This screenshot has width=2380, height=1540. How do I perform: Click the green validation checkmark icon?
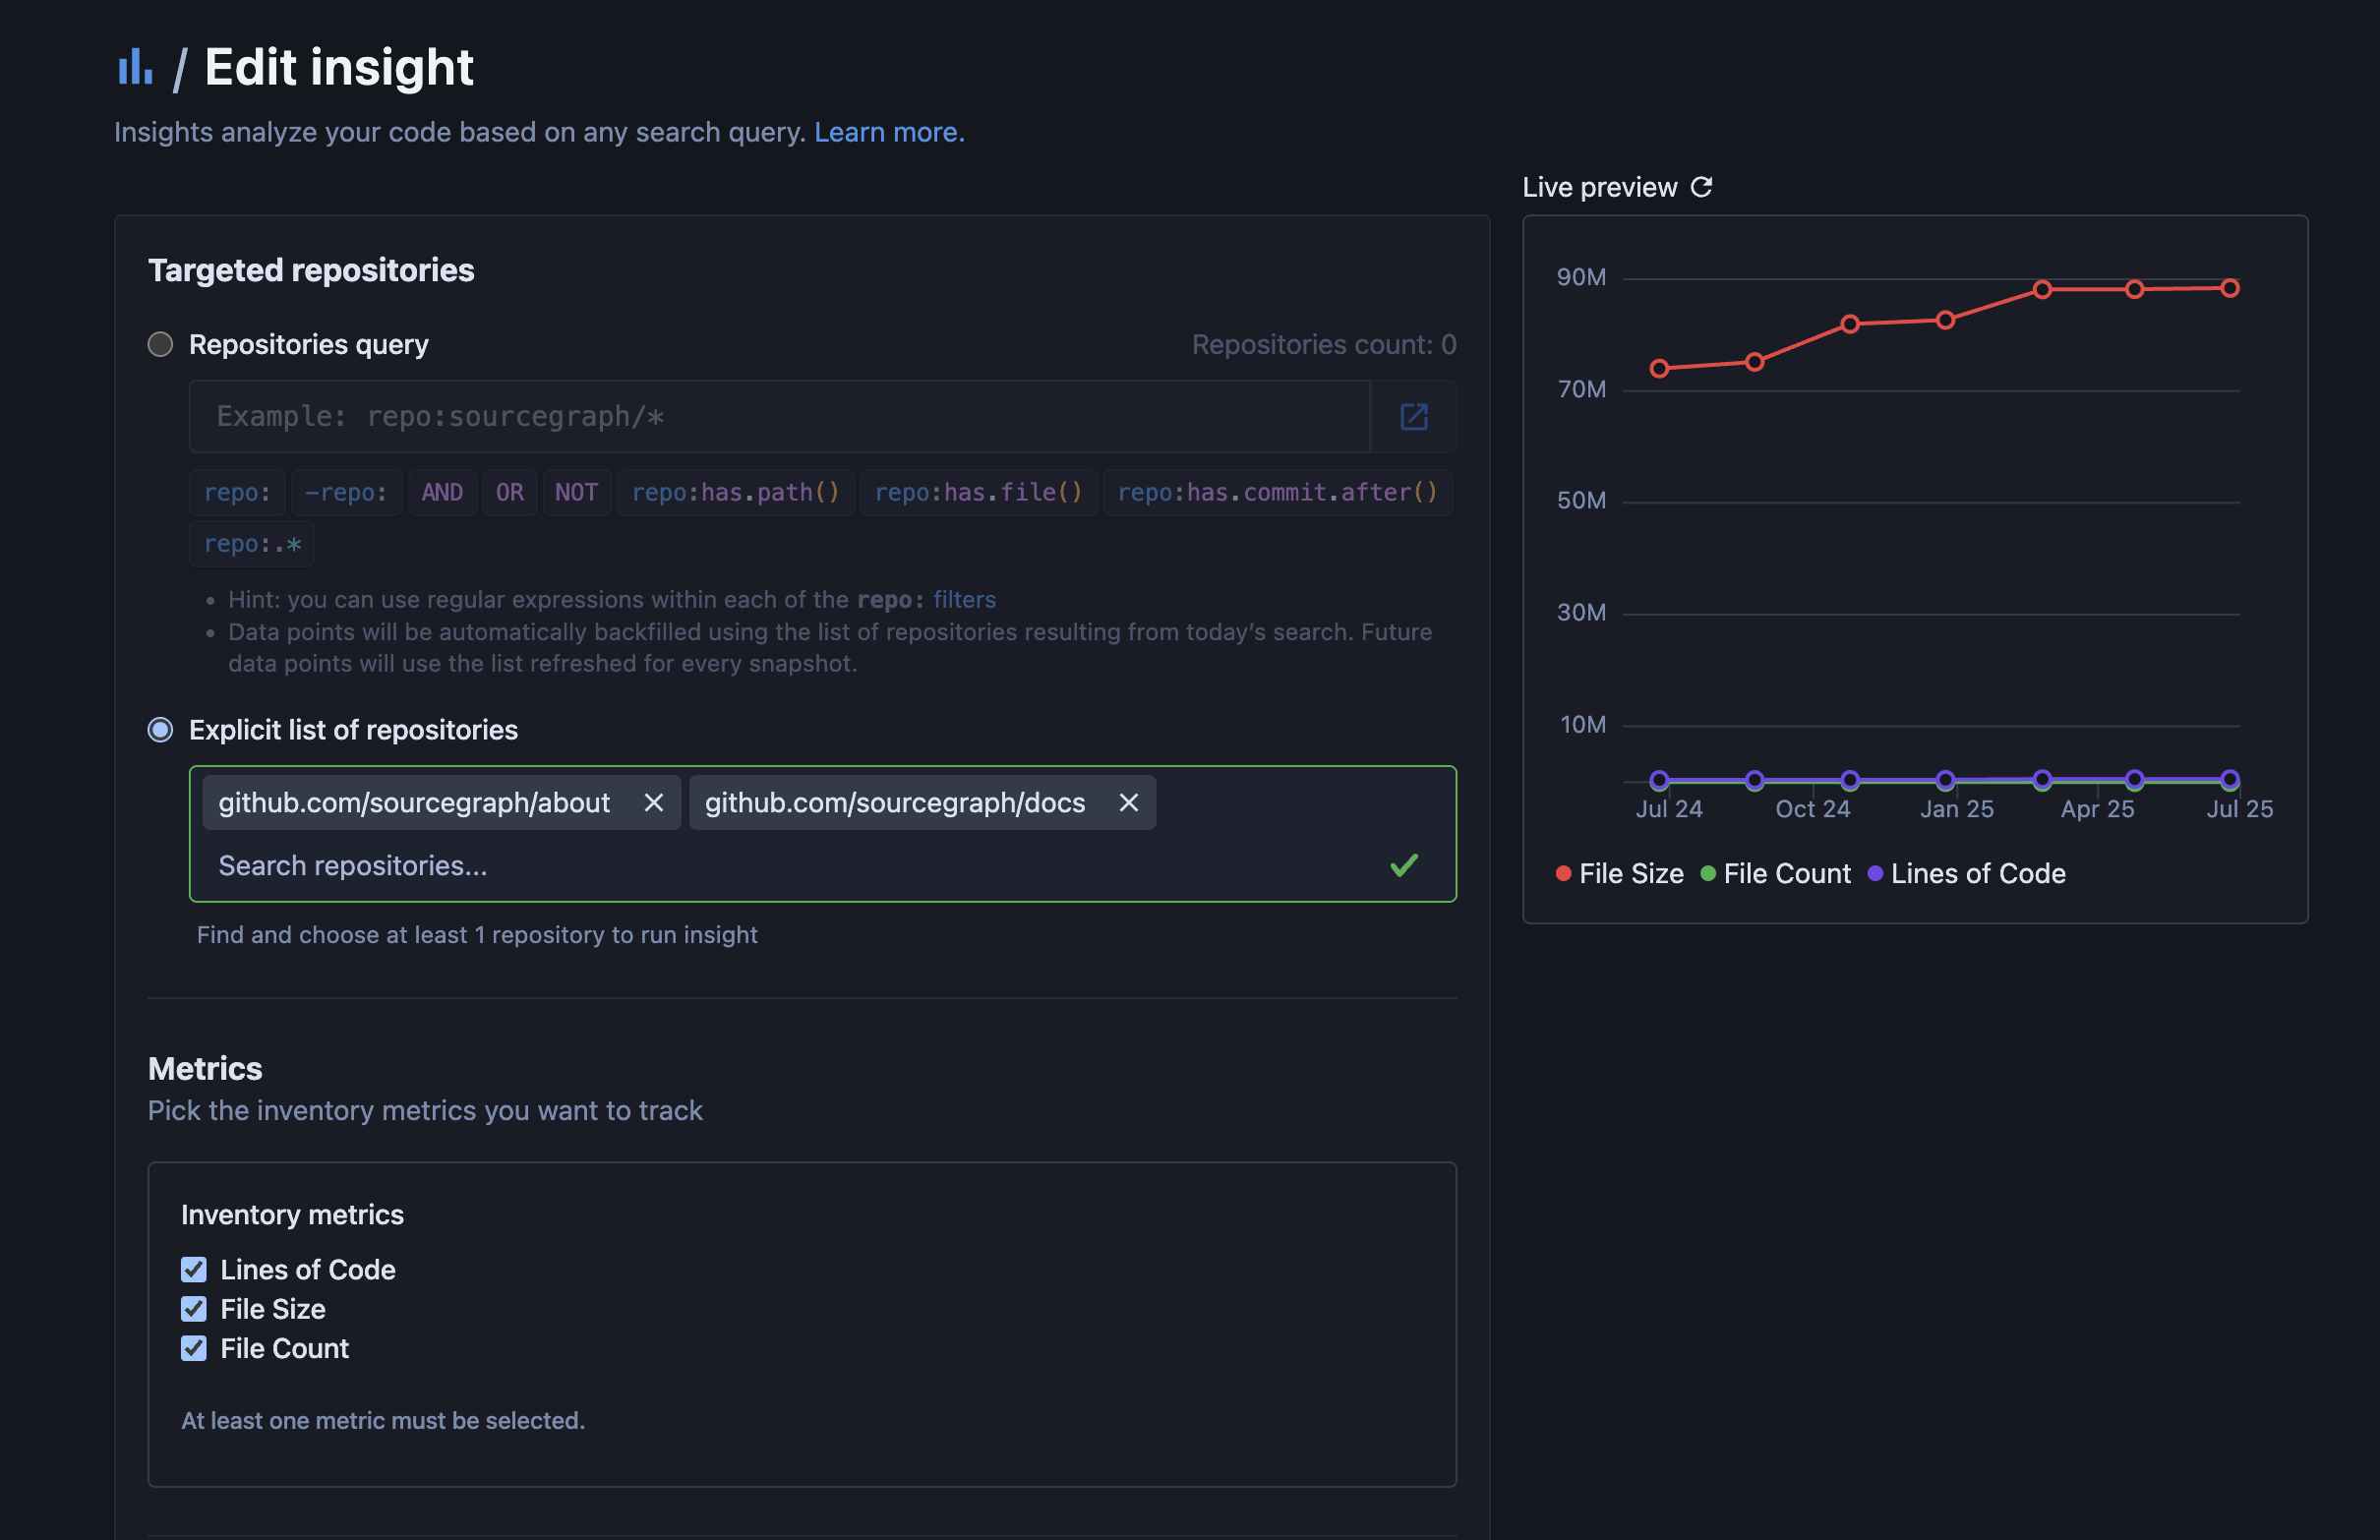[1404, 865]
